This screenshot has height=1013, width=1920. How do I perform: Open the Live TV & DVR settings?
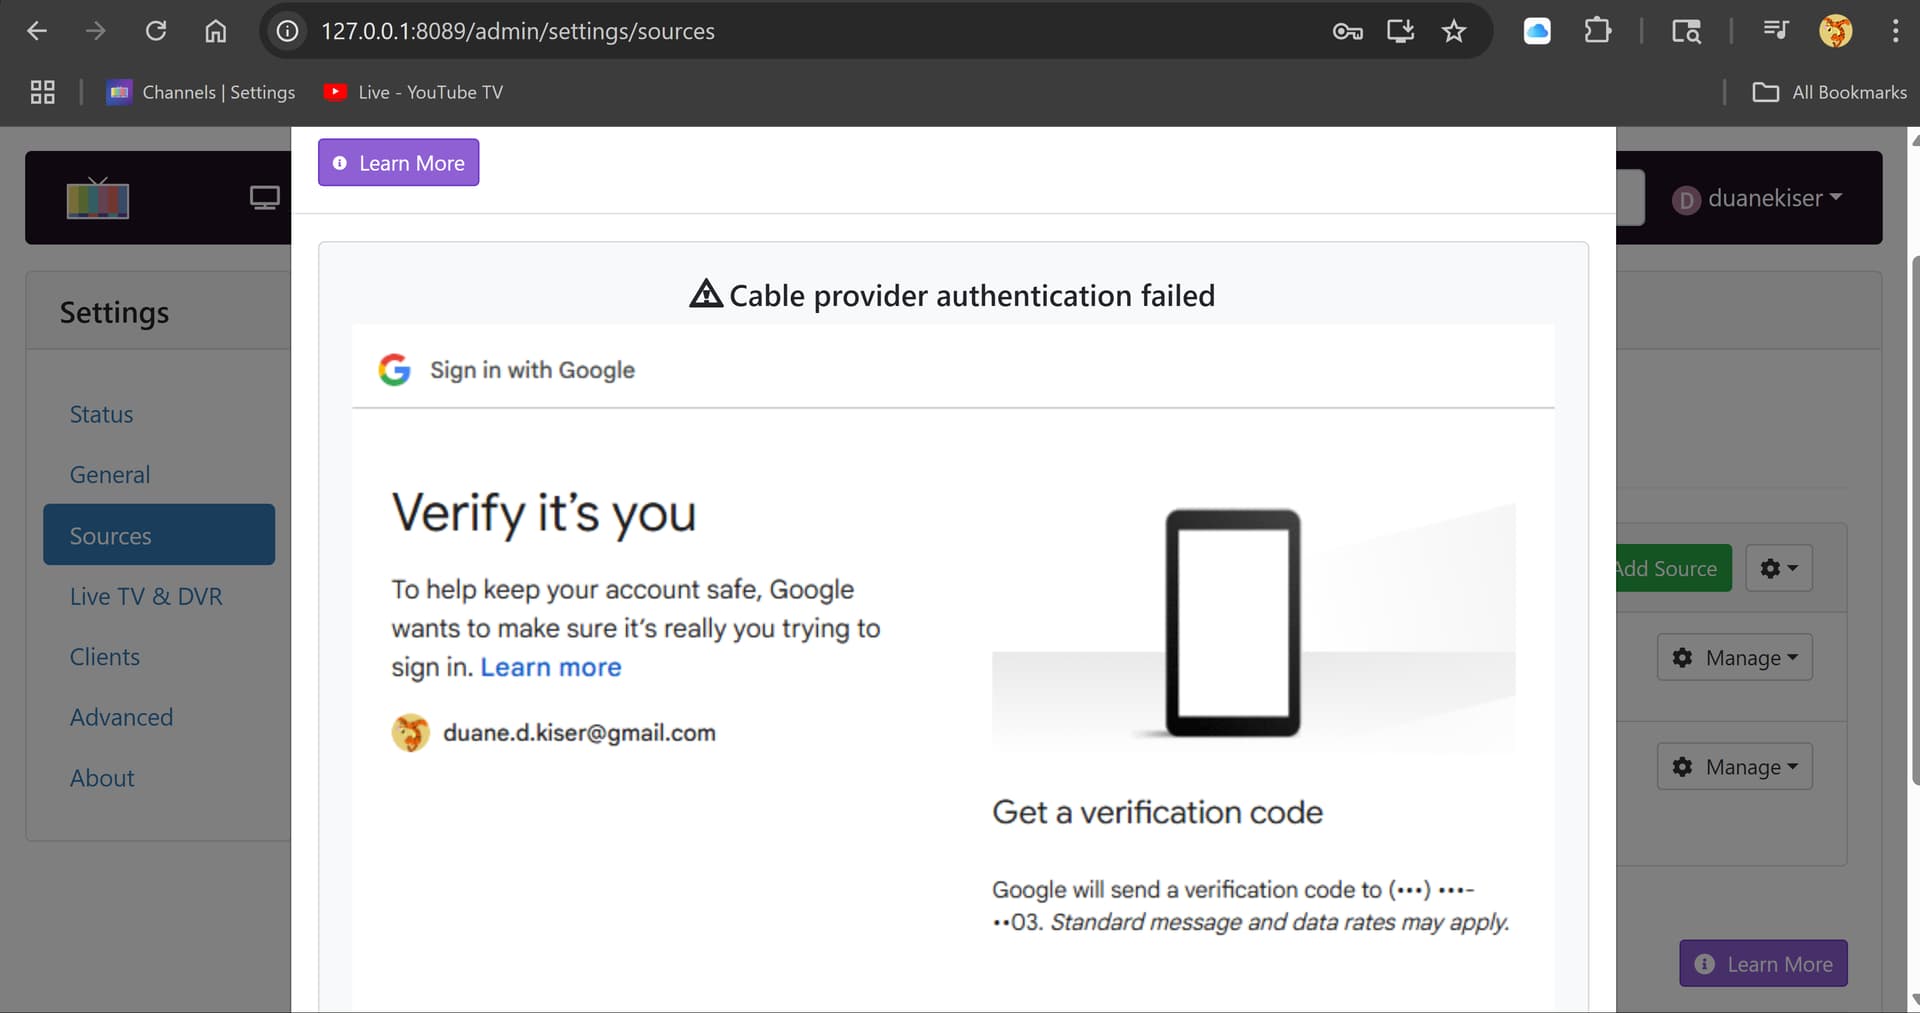click(146, 596)
